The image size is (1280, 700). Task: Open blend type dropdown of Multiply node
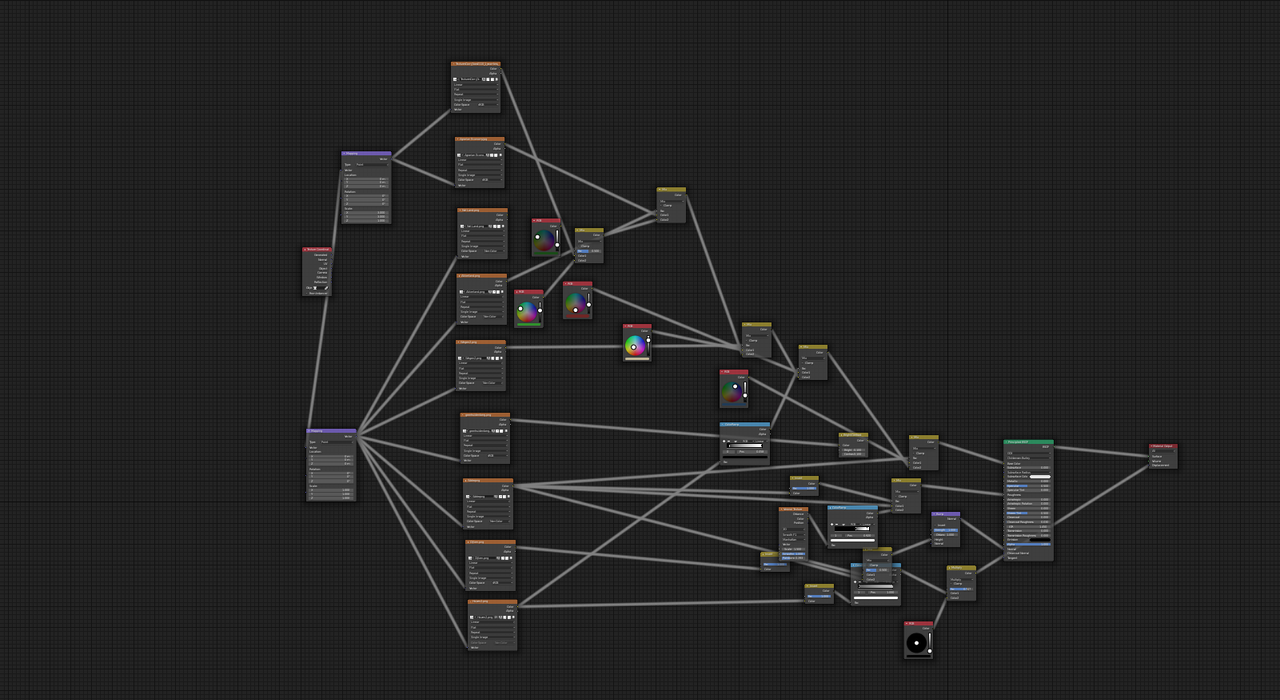point(962,580)
